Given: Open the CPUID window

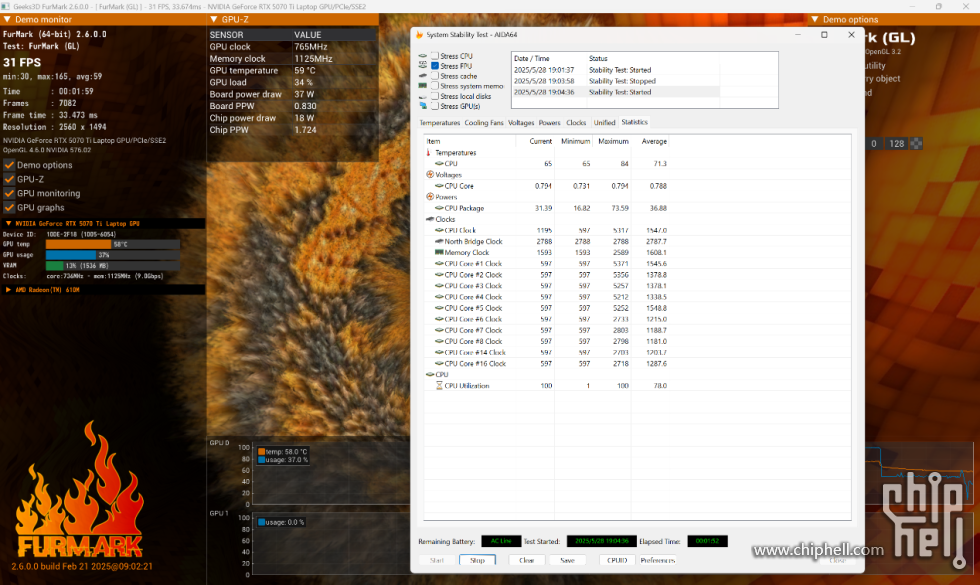Looking at the screenshot, I should (x=617, y=560).
